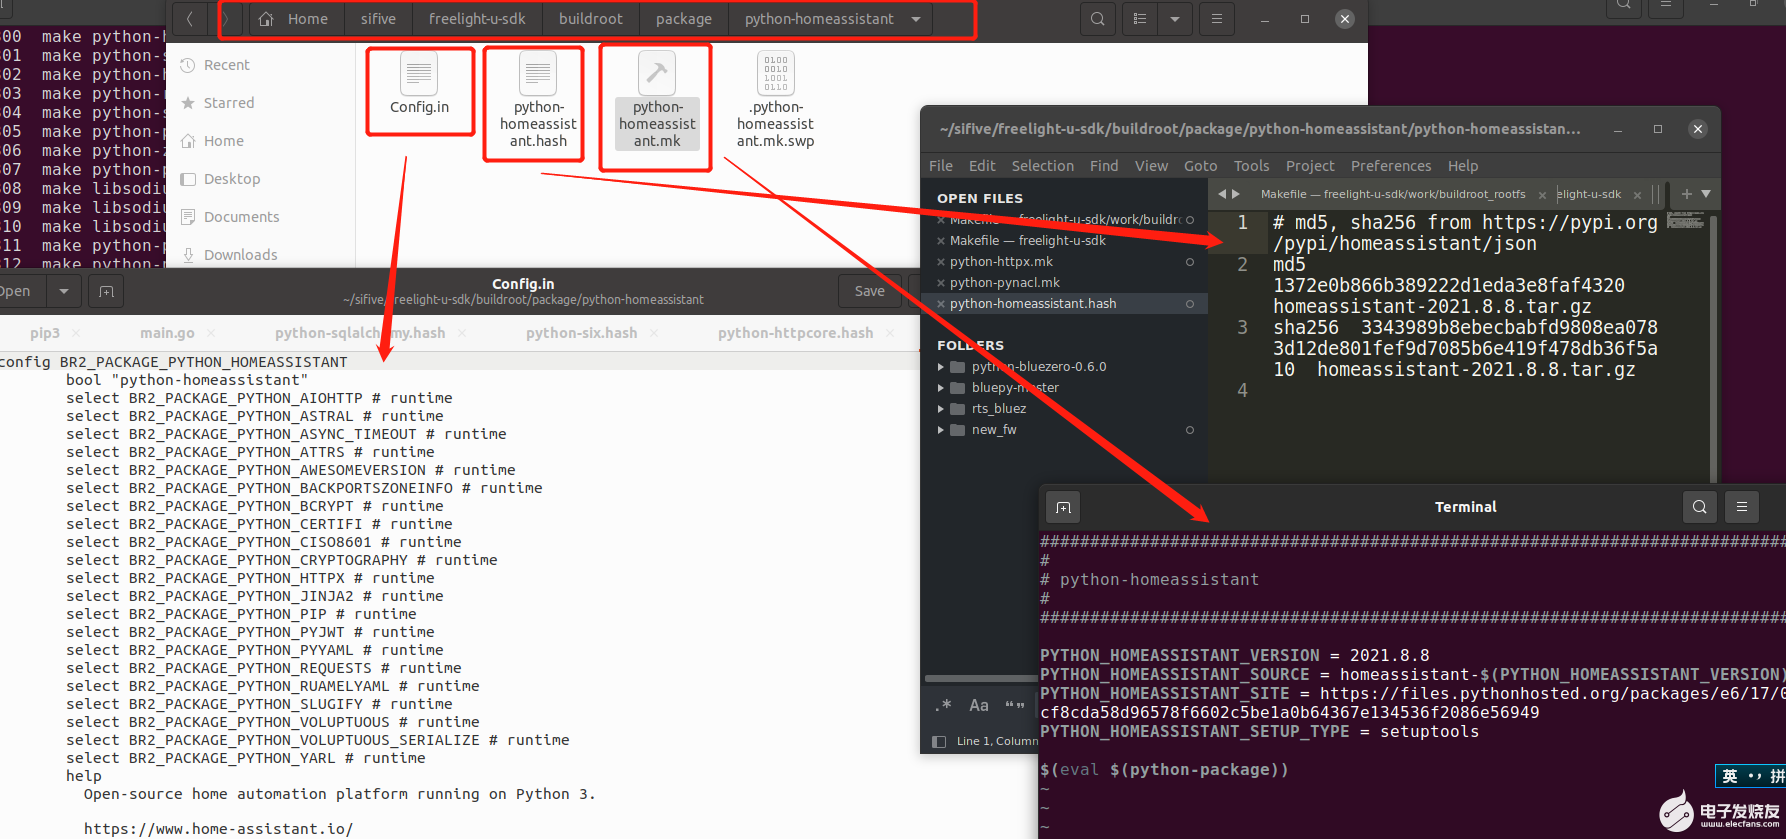Expand the new_fw folder

tap(941, 430)
